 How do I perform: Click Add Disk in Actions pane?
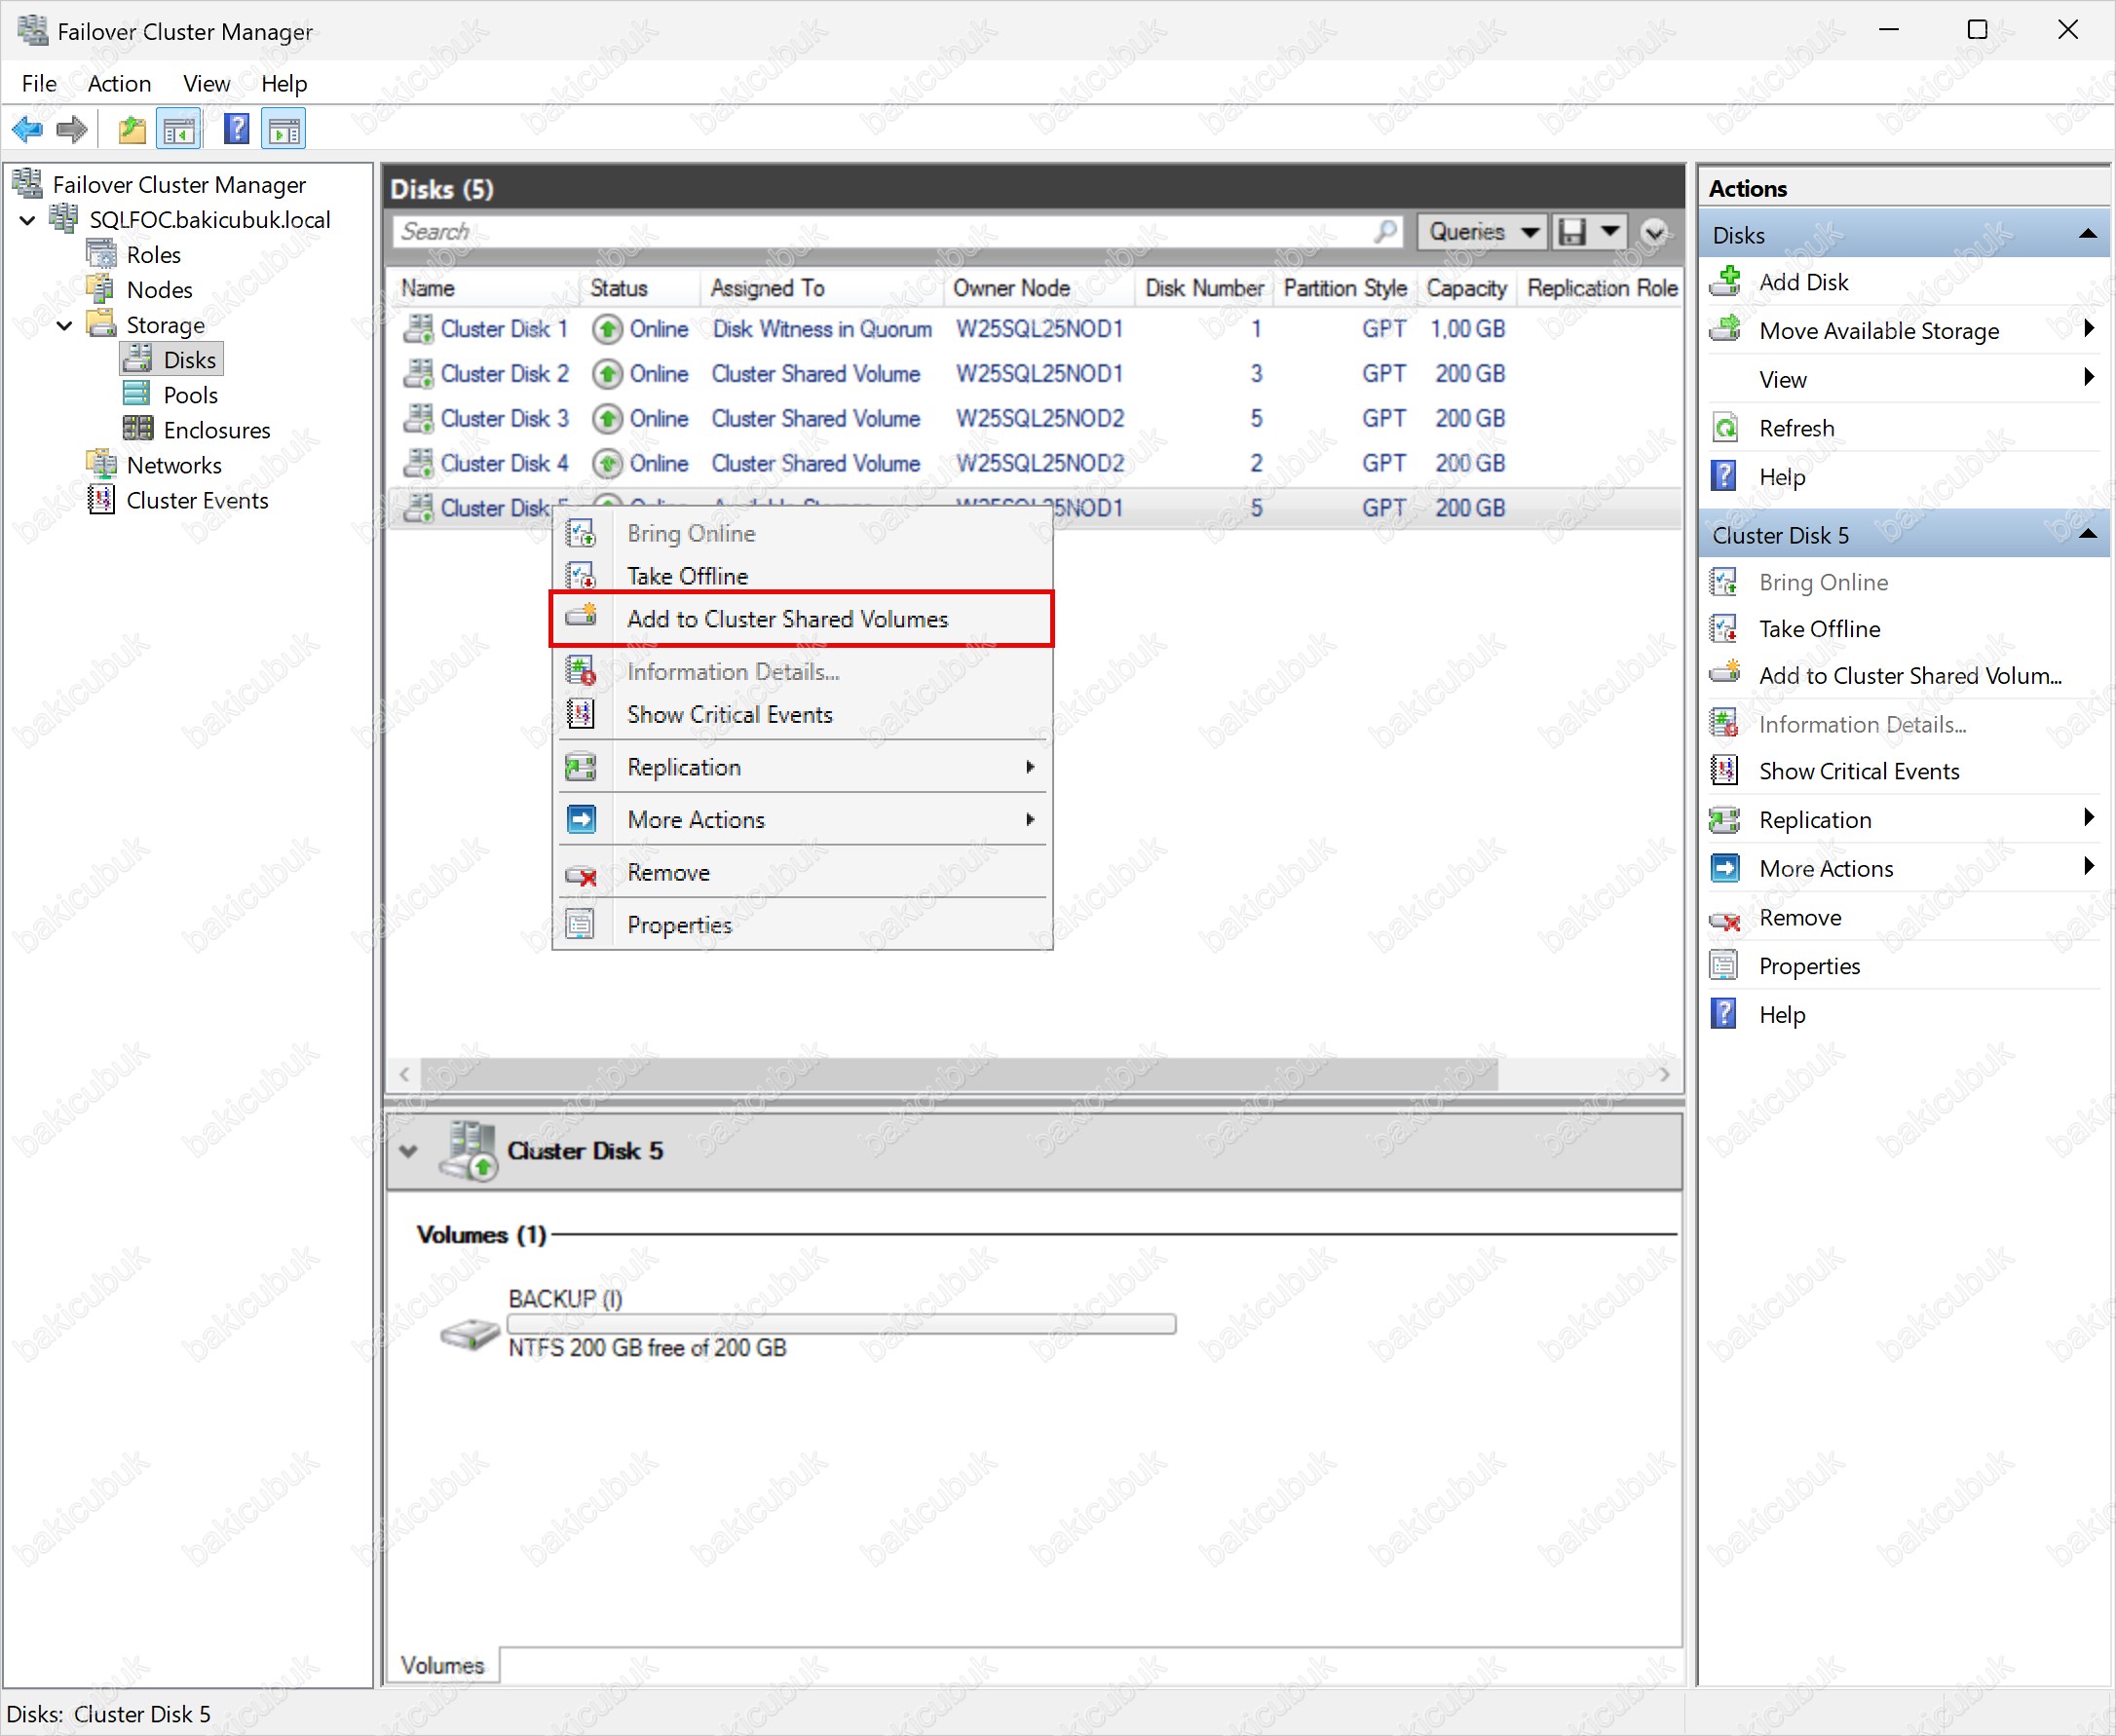[x=1803, y=282]
